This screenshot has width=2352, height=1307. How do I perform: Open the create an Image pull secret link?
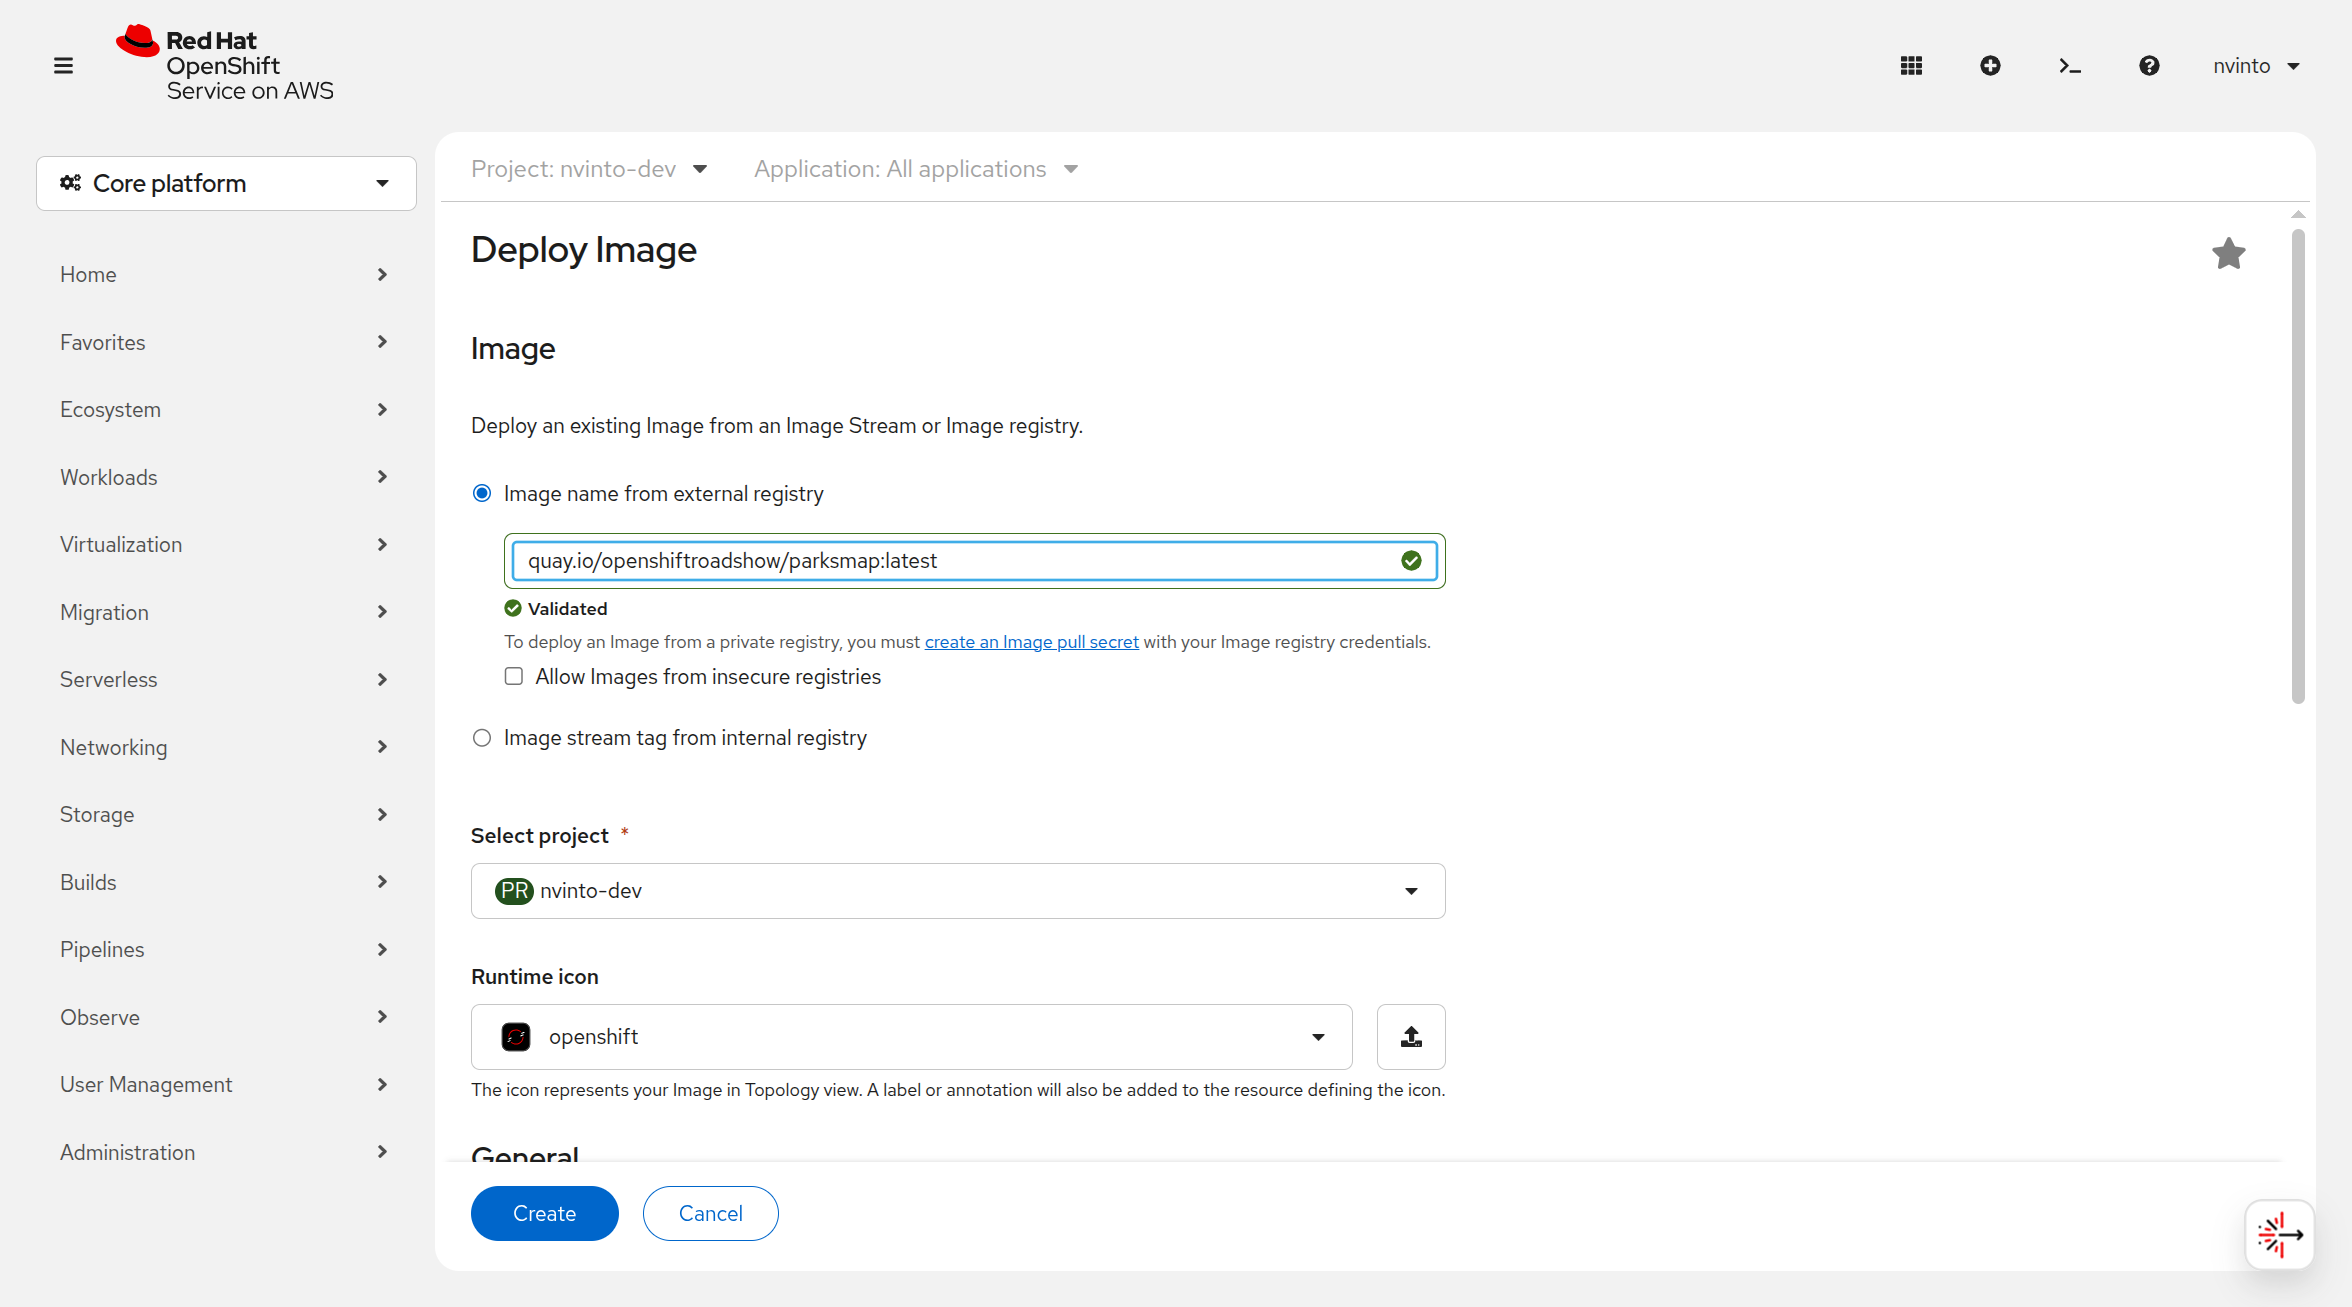(1032, 642)
